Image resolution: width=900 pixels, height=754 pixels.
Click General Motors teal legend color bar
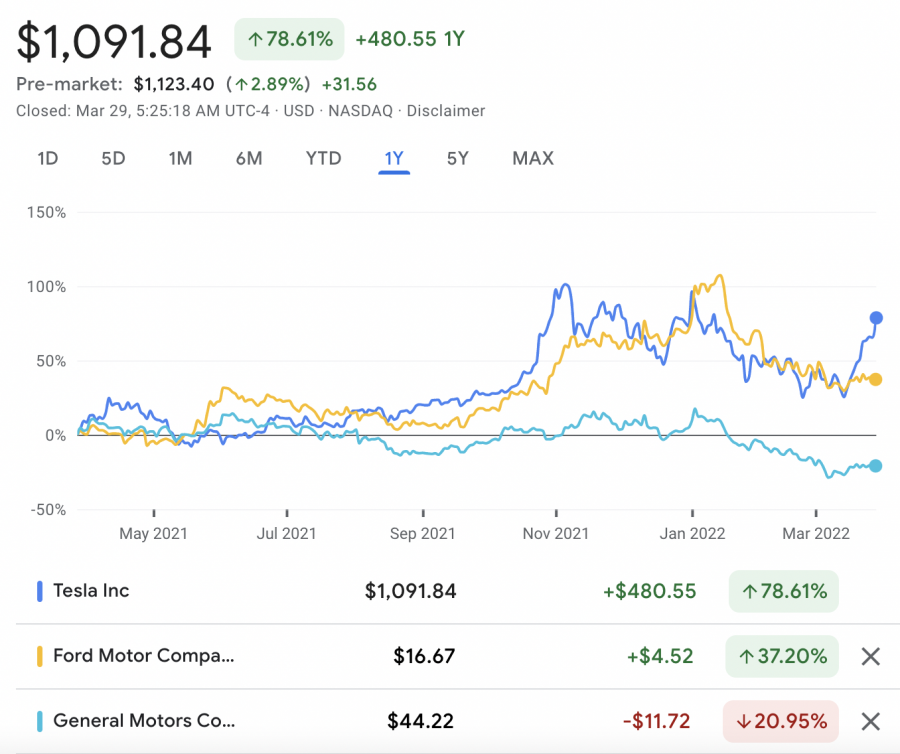[40, 721]
